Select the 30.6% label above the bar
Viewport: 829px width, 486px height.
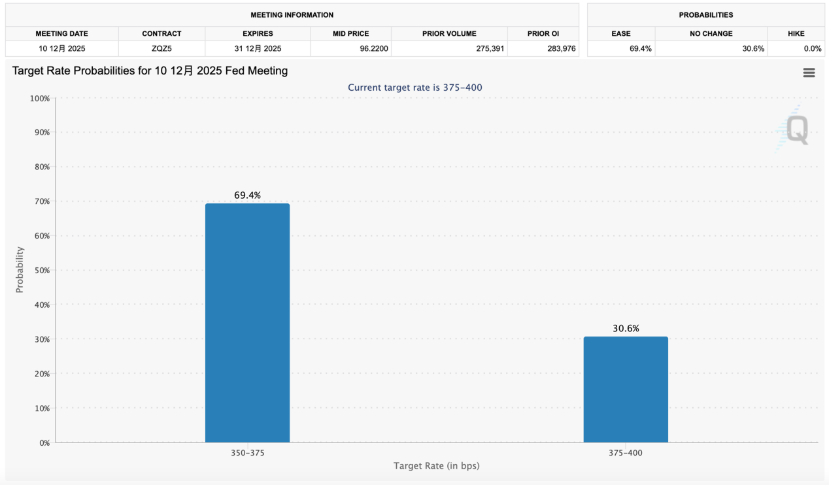(625, 329)
